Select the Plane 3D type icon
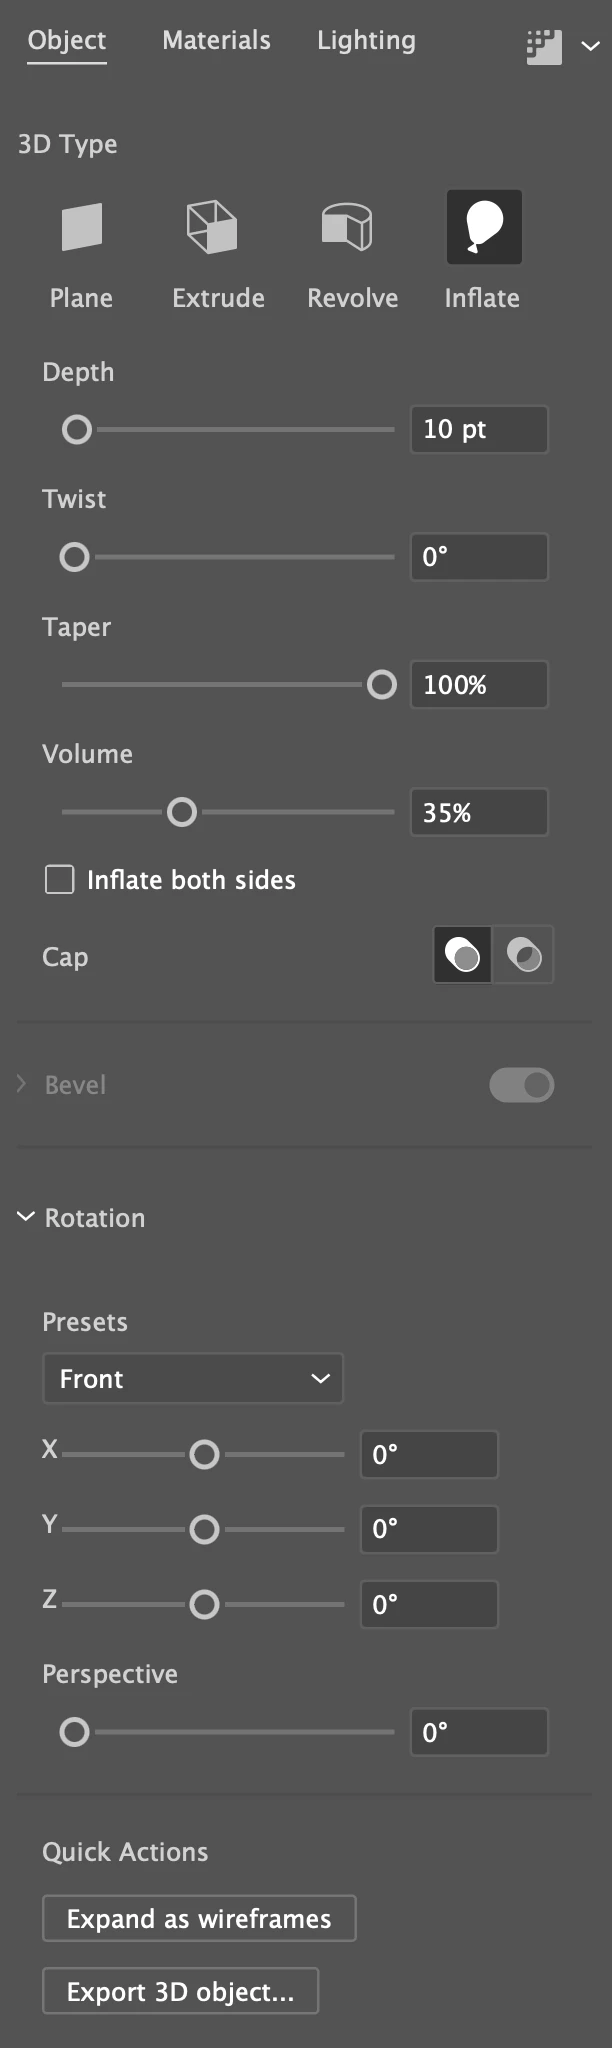This screenshot has height=2048, width=612. 81,227
